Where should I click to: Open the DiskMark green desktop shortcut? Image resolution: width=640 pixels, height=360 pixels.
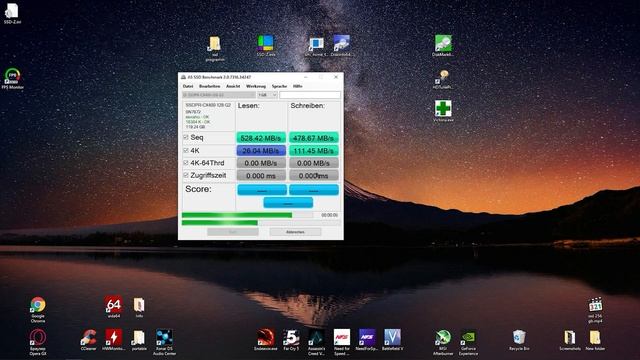[443, 45]
